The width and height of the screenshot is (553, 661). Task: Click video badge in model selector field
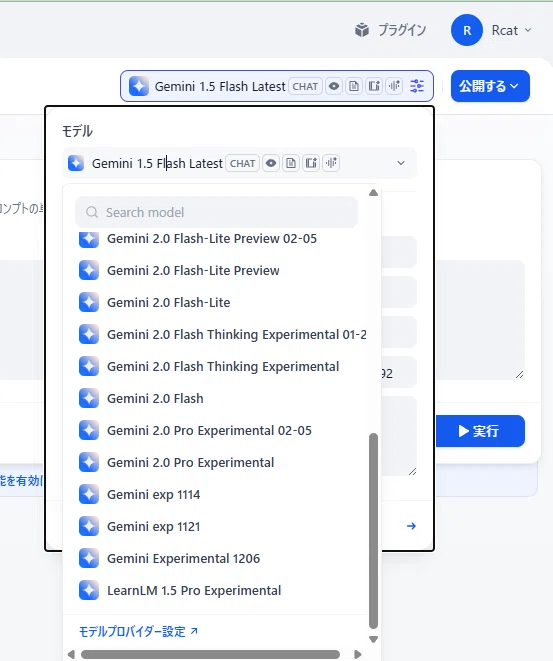tap(311, 163)
